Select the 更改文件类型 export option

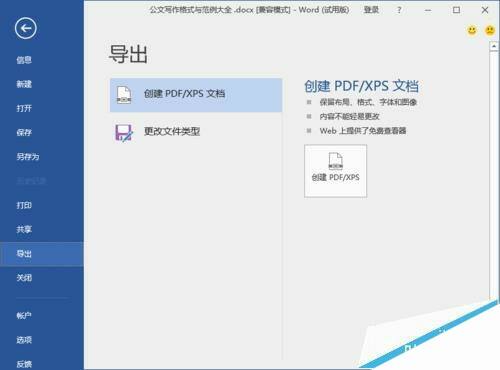tap(196, 132)
